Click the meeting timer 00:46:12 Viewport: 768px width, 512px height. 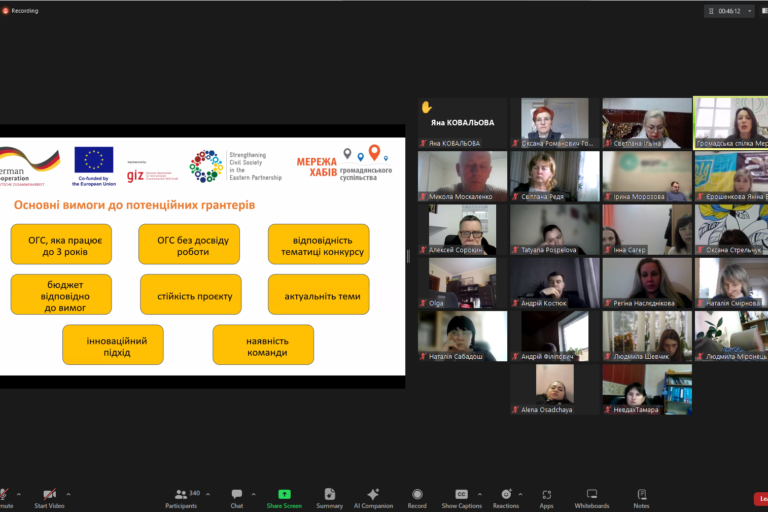[x=729, y=11]
